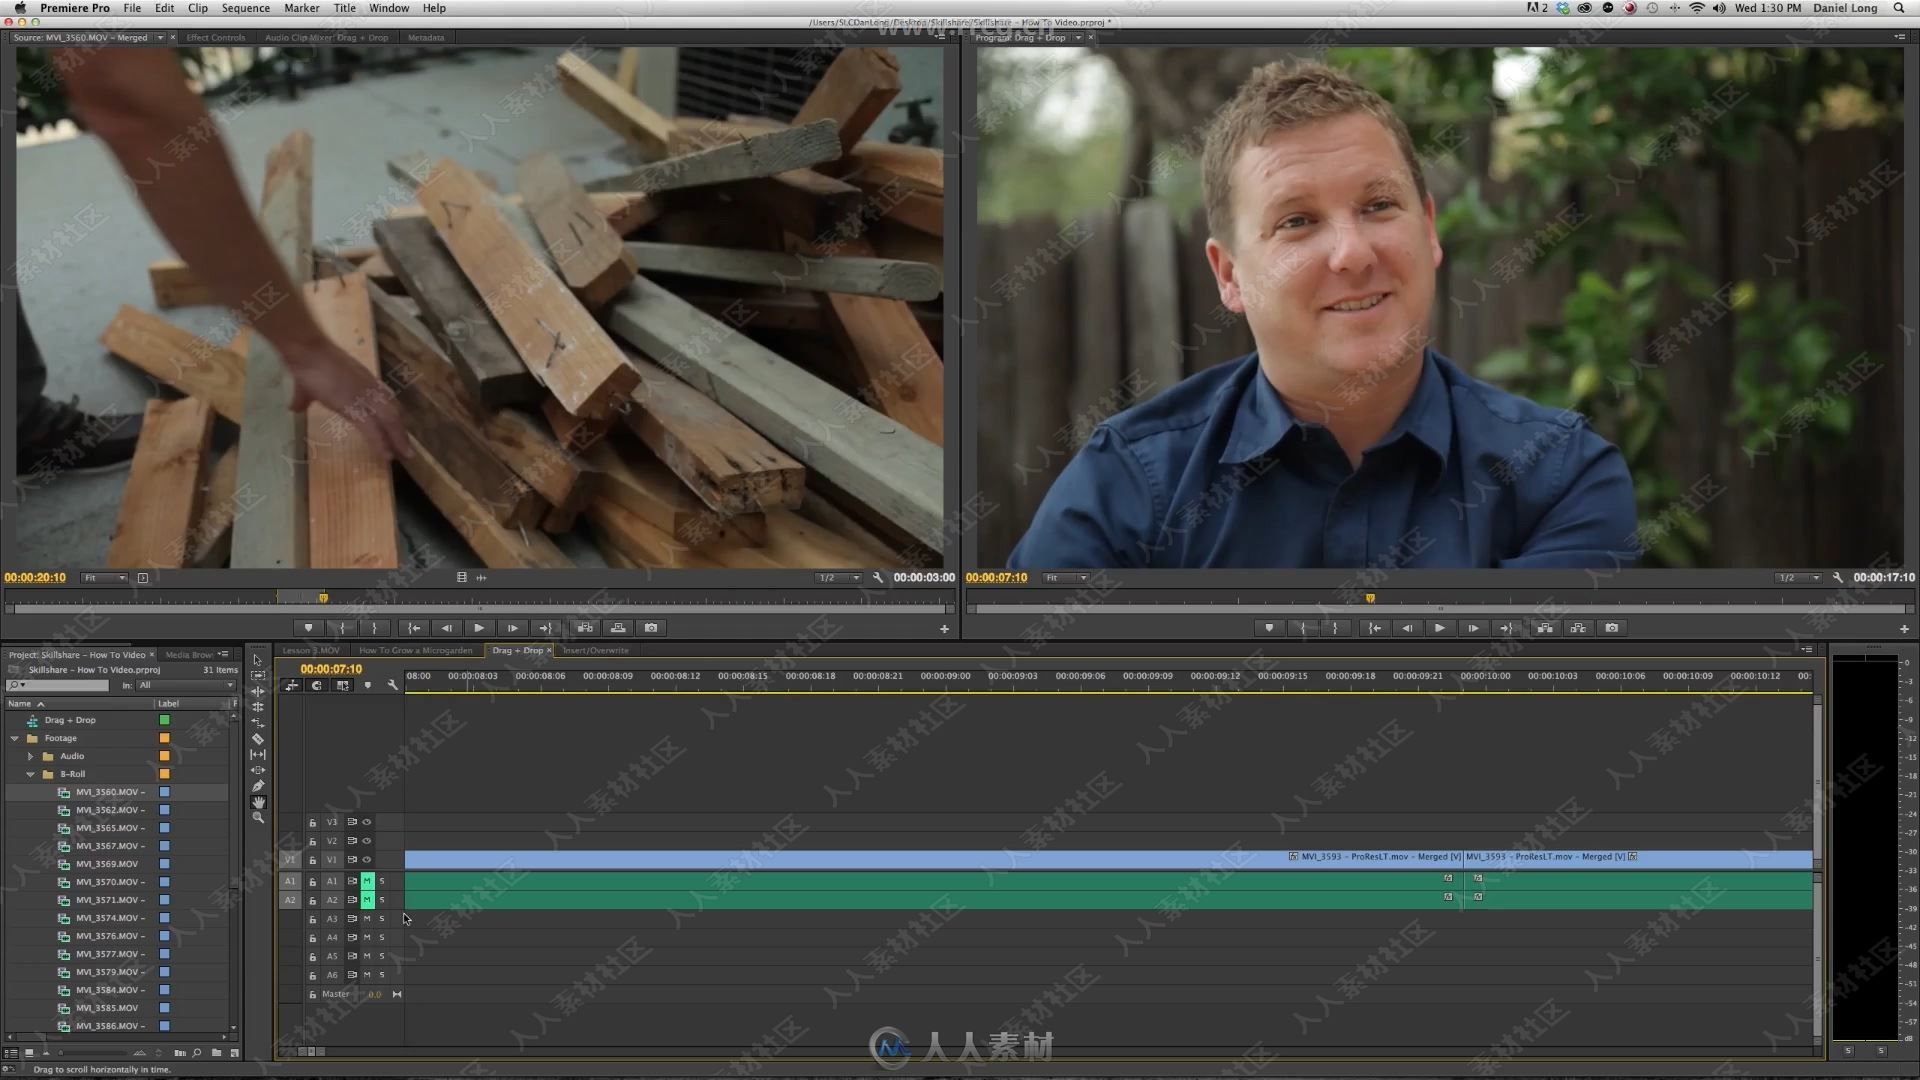Add marker in Source monitor
Viewport: 1920px width, 1080px height.
pos(308,628)
